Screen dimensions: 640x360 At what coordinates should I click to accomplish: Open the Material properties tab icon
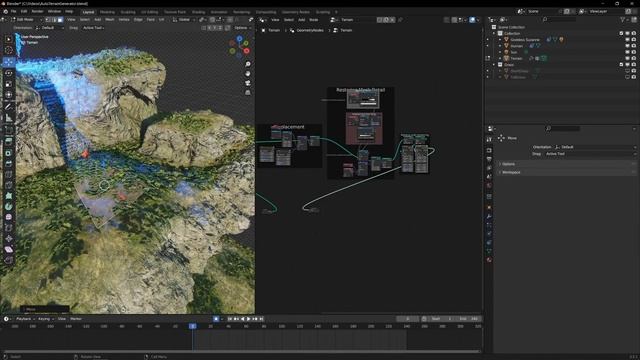pos(489,260)
